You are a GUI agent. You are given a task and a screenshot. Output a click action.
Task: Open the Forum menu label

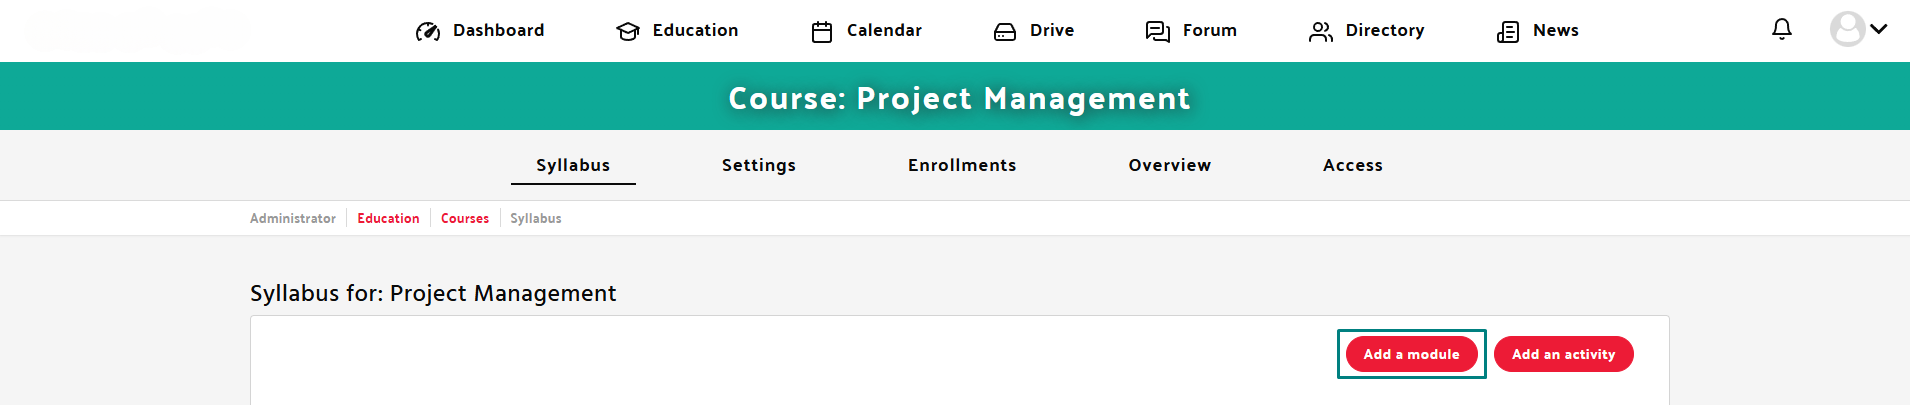(1210, 30)
